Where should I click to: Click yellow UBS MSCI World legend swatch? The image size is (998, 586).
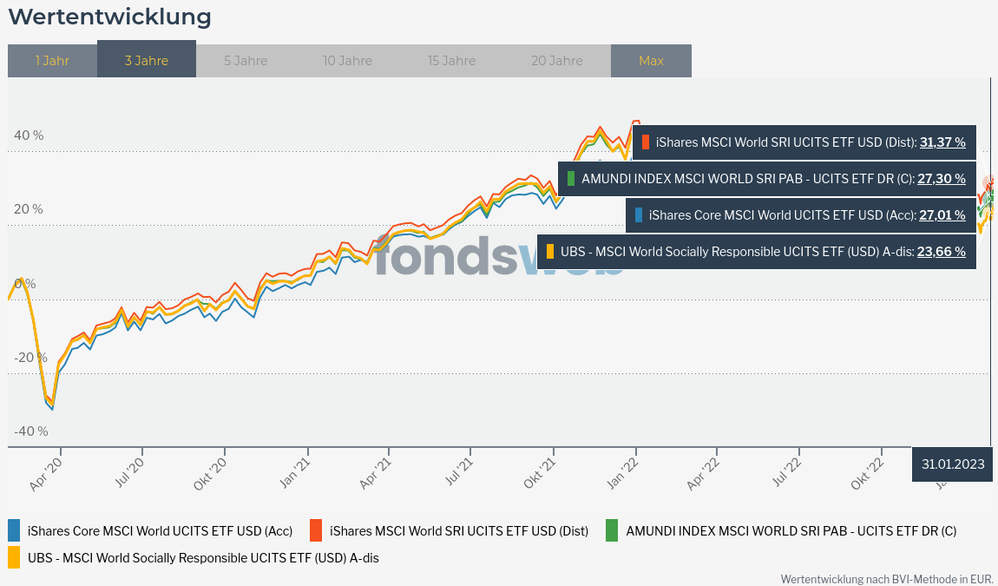click(x=14, y=557)
